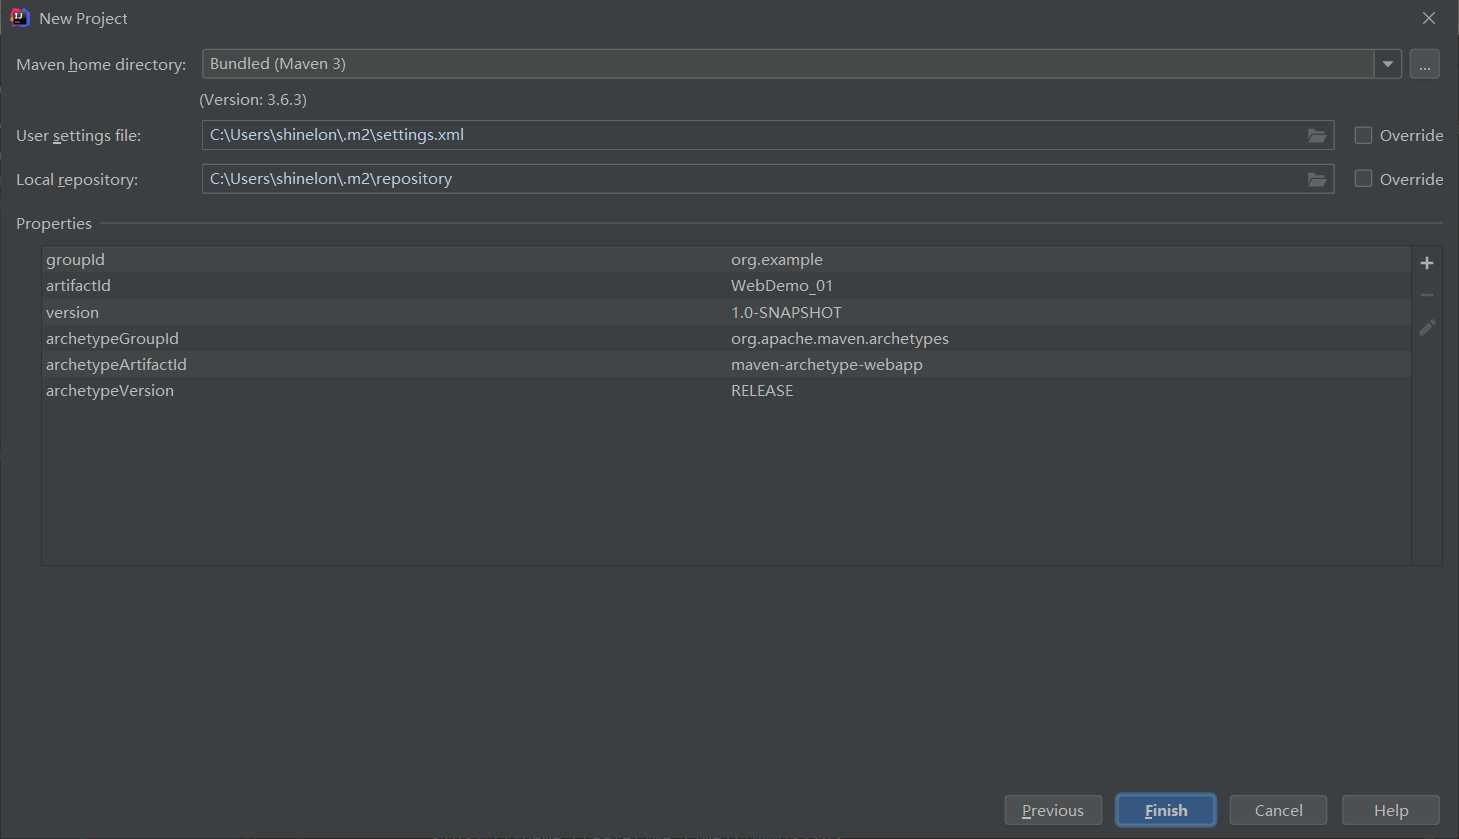The image size is (1459, 839).
Task: Click the pencil icon to edit property
Action: (x=1427, y=327)
